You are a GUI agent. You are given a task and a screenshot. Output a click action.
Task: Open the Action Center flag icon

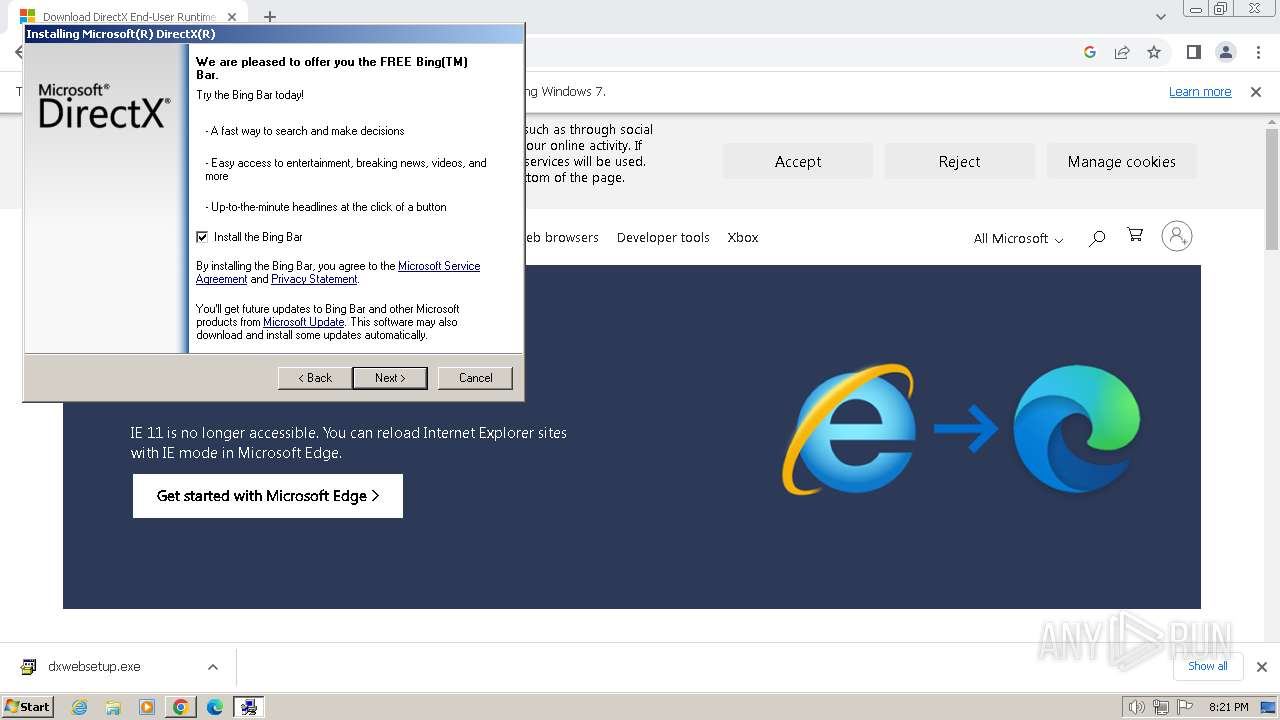(x=1185, y=707)
